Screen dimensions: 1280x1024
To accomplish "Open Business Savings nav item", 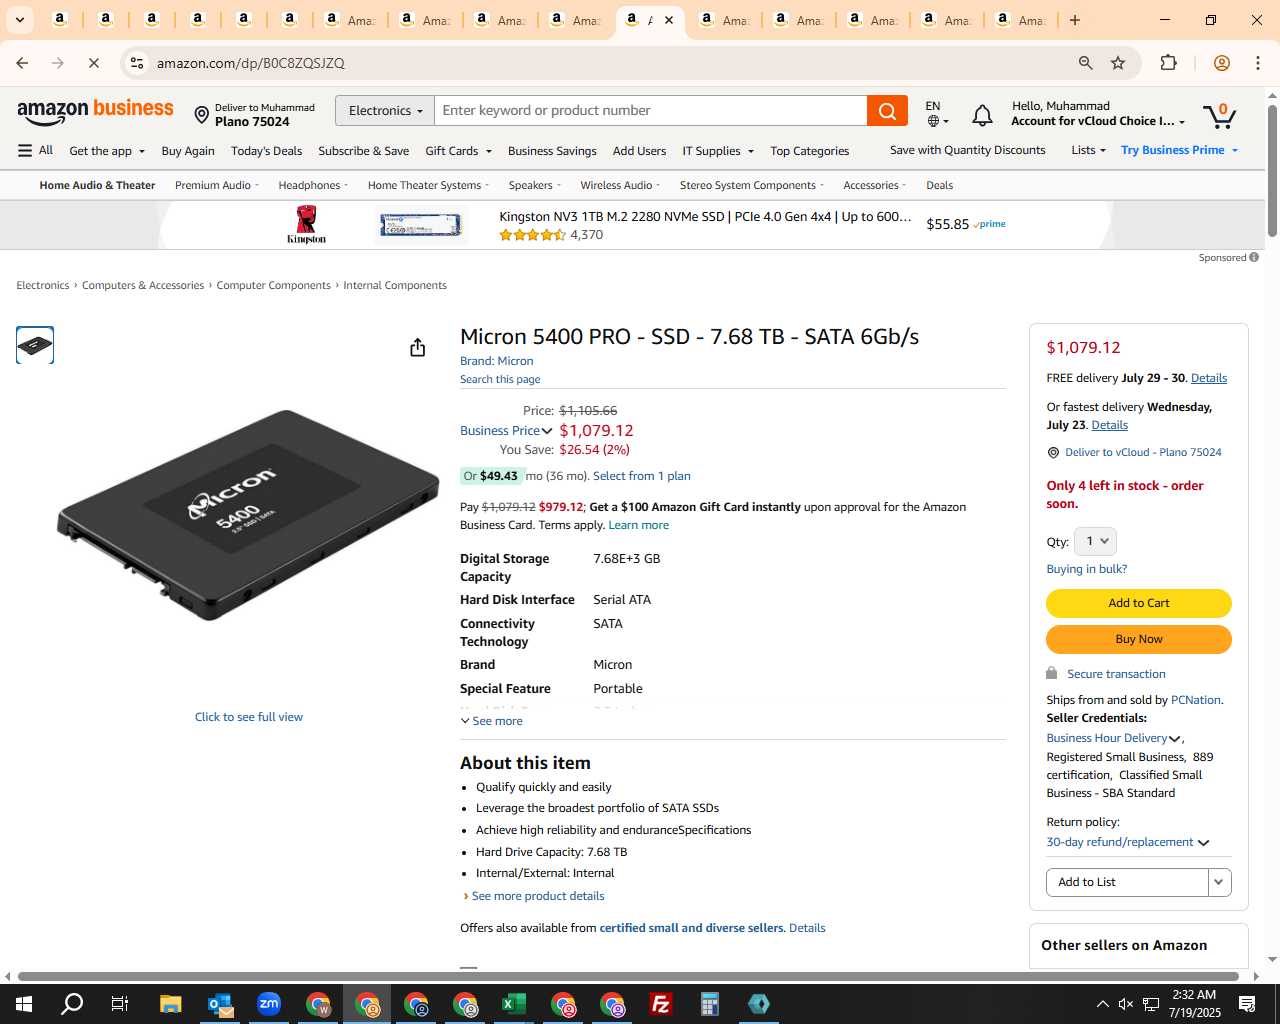I will [552, 151].
